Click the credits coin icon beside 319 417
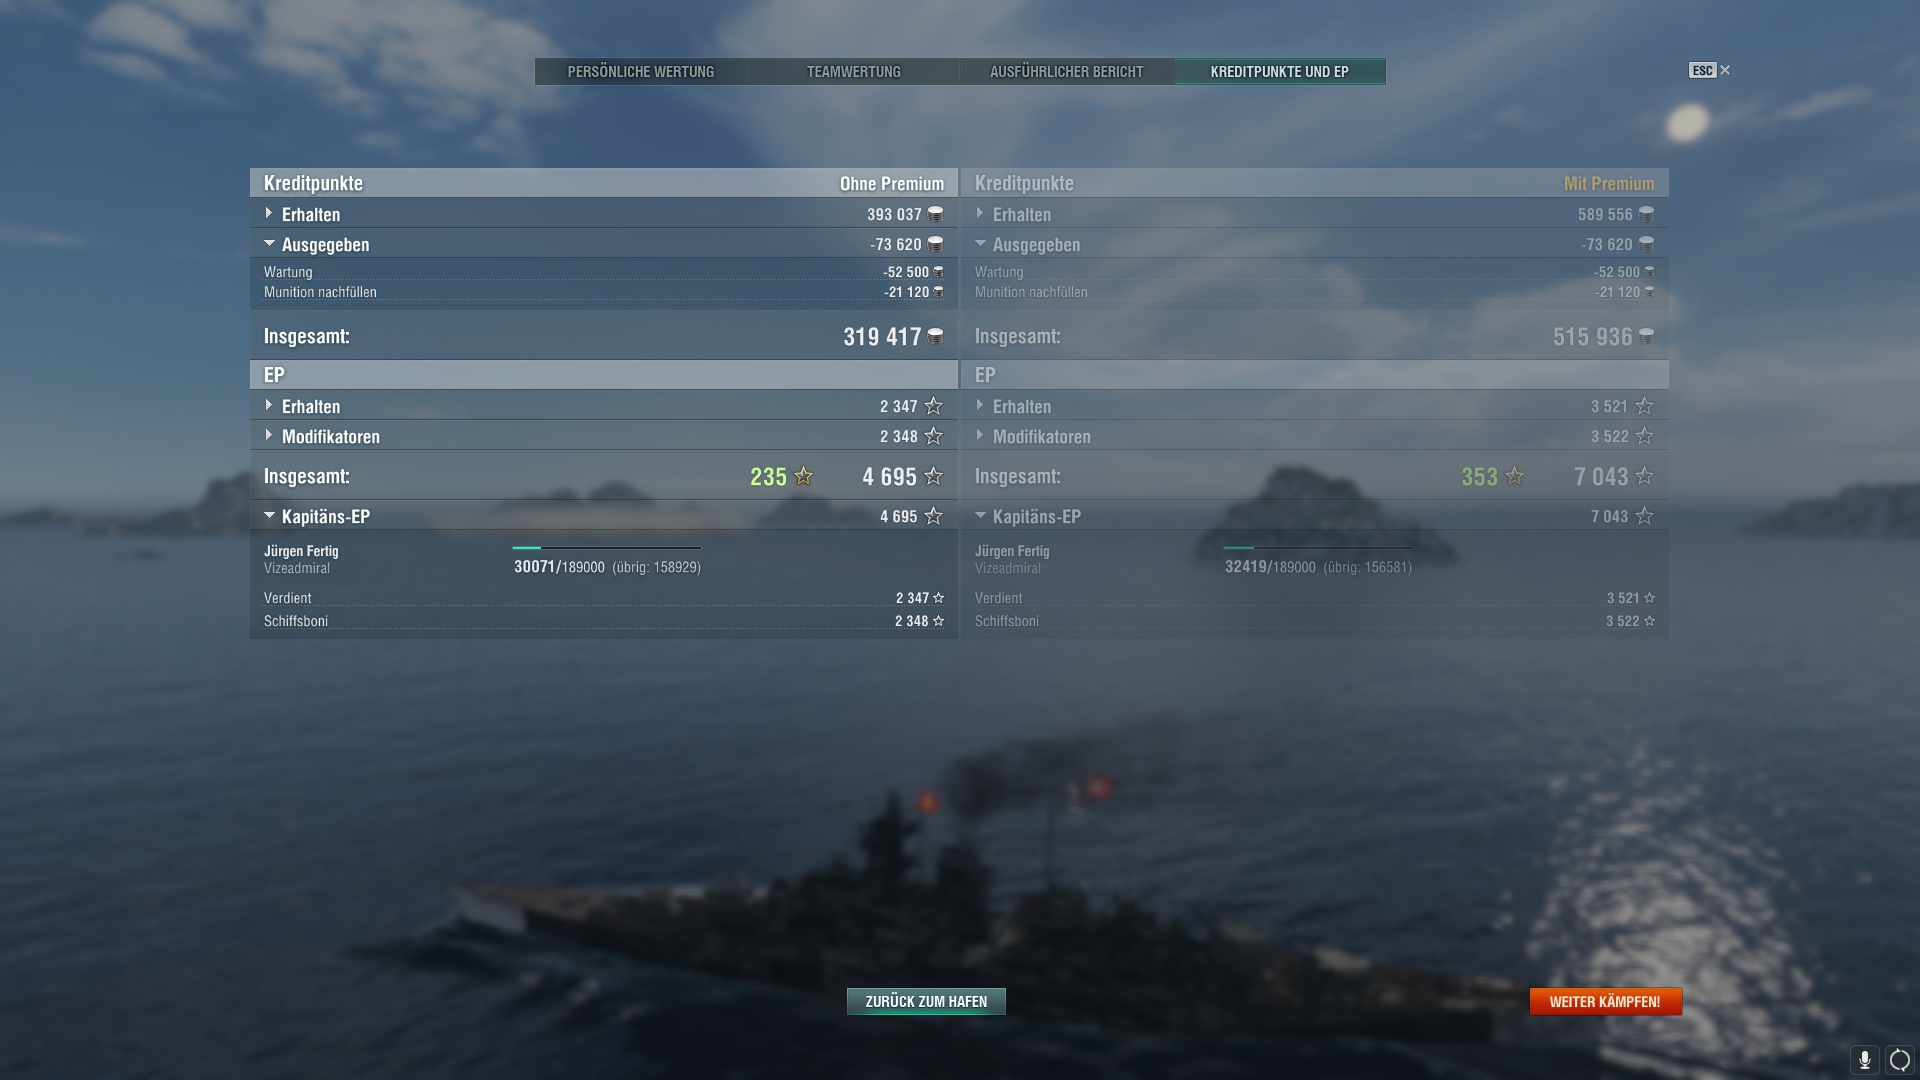This screenshot has width=1920, height=1080. (935, 336)
